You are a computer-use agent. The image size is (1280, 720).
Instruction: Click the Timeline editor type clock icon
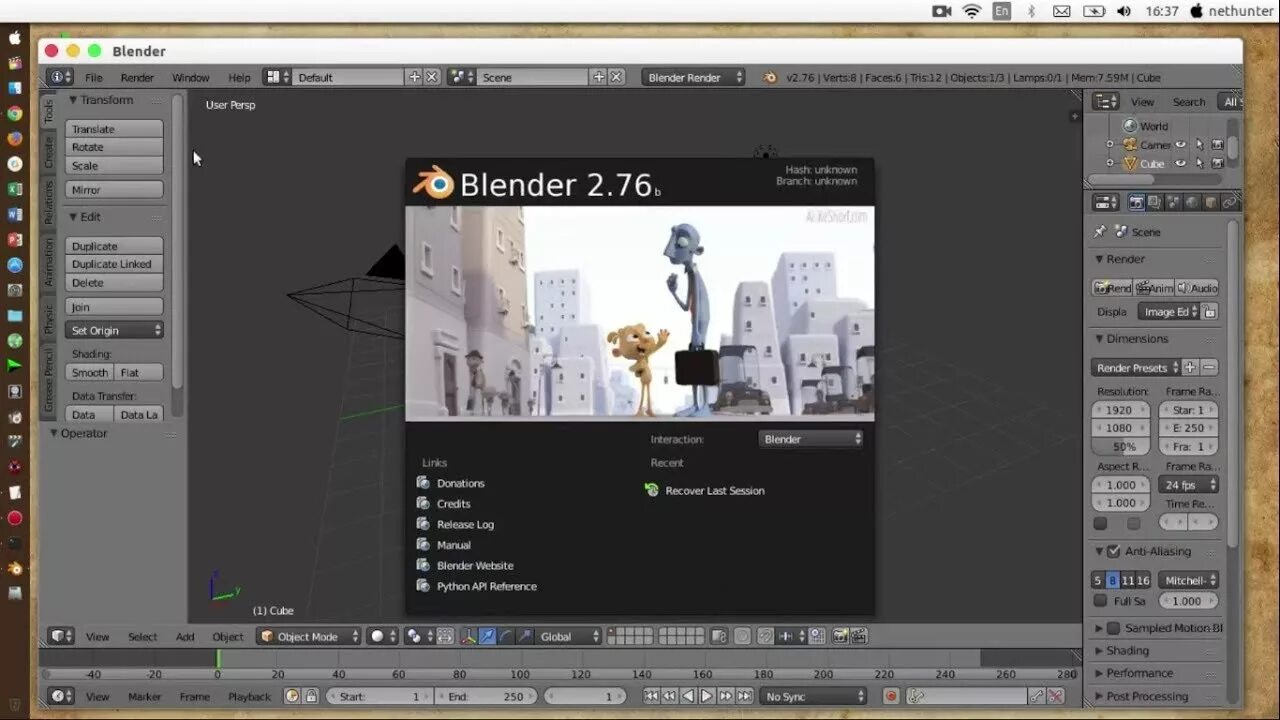coord(62,696)
